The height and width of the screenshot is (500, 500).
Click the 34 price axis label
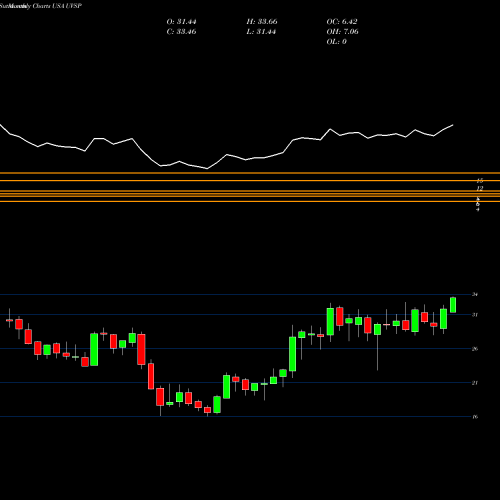[x=475, y=294]
